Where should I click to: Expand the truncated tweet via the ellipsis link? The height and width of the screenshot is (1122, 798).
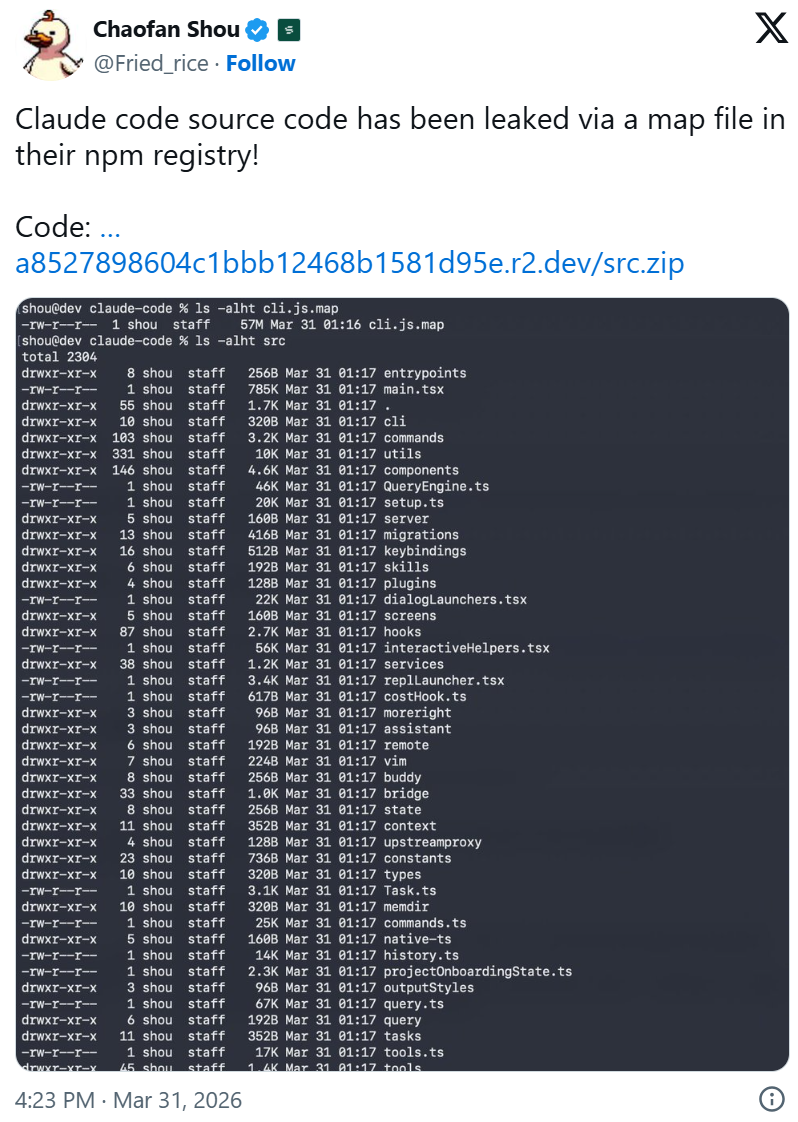tap(110, 227)
